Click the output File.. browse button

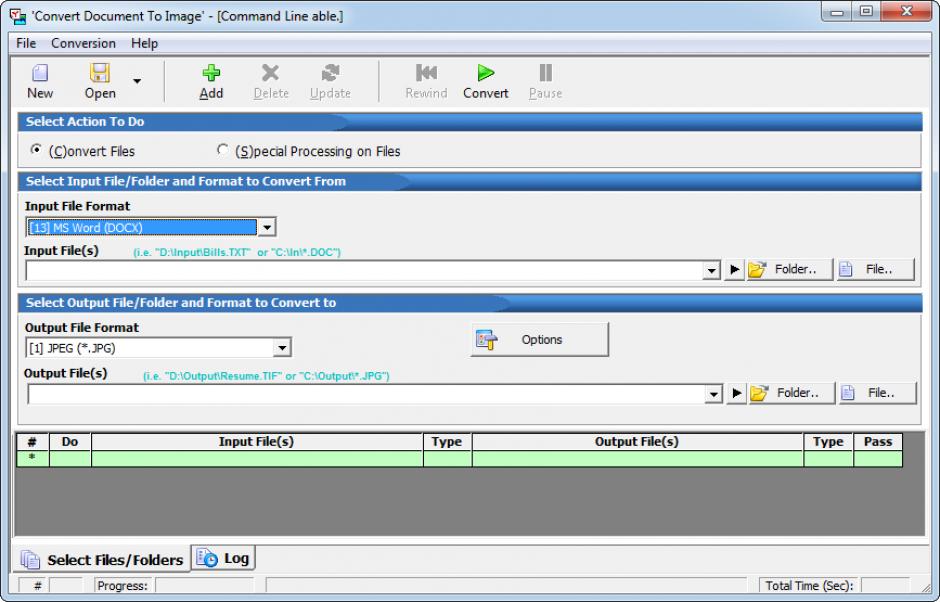[x=877, y=393]
